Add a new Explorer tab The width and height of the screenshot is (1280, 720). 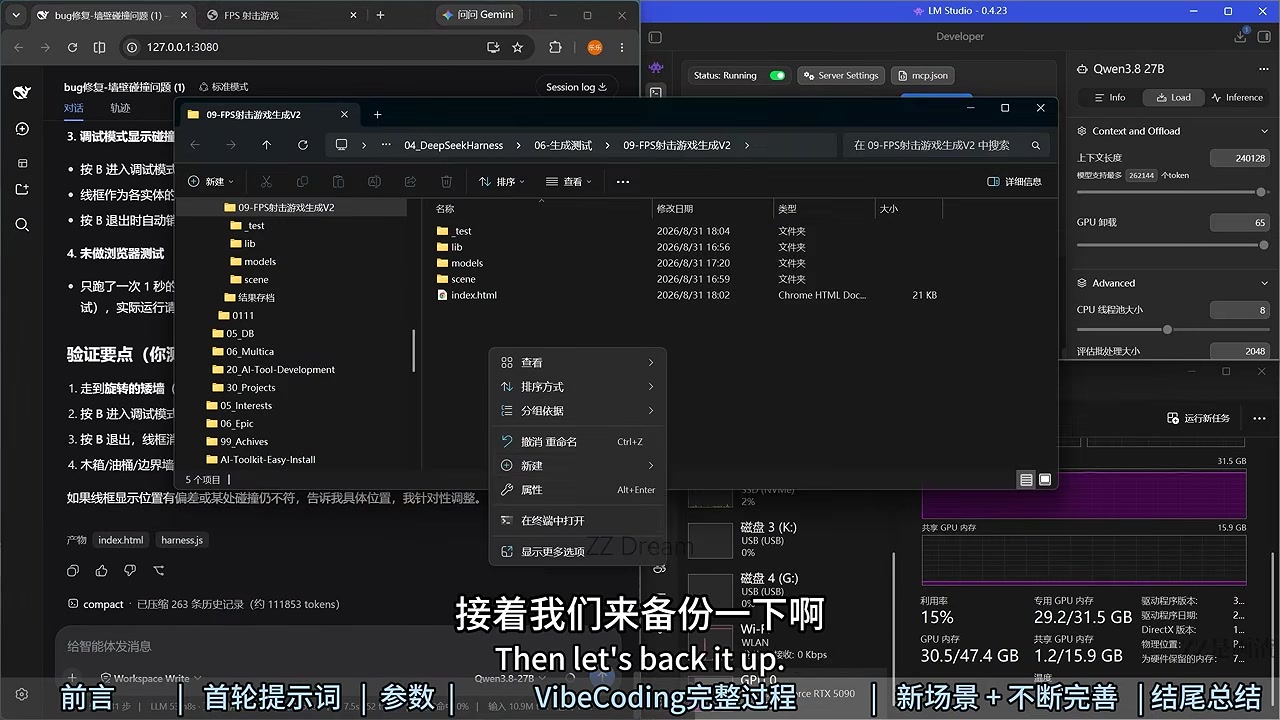point(377,115)
